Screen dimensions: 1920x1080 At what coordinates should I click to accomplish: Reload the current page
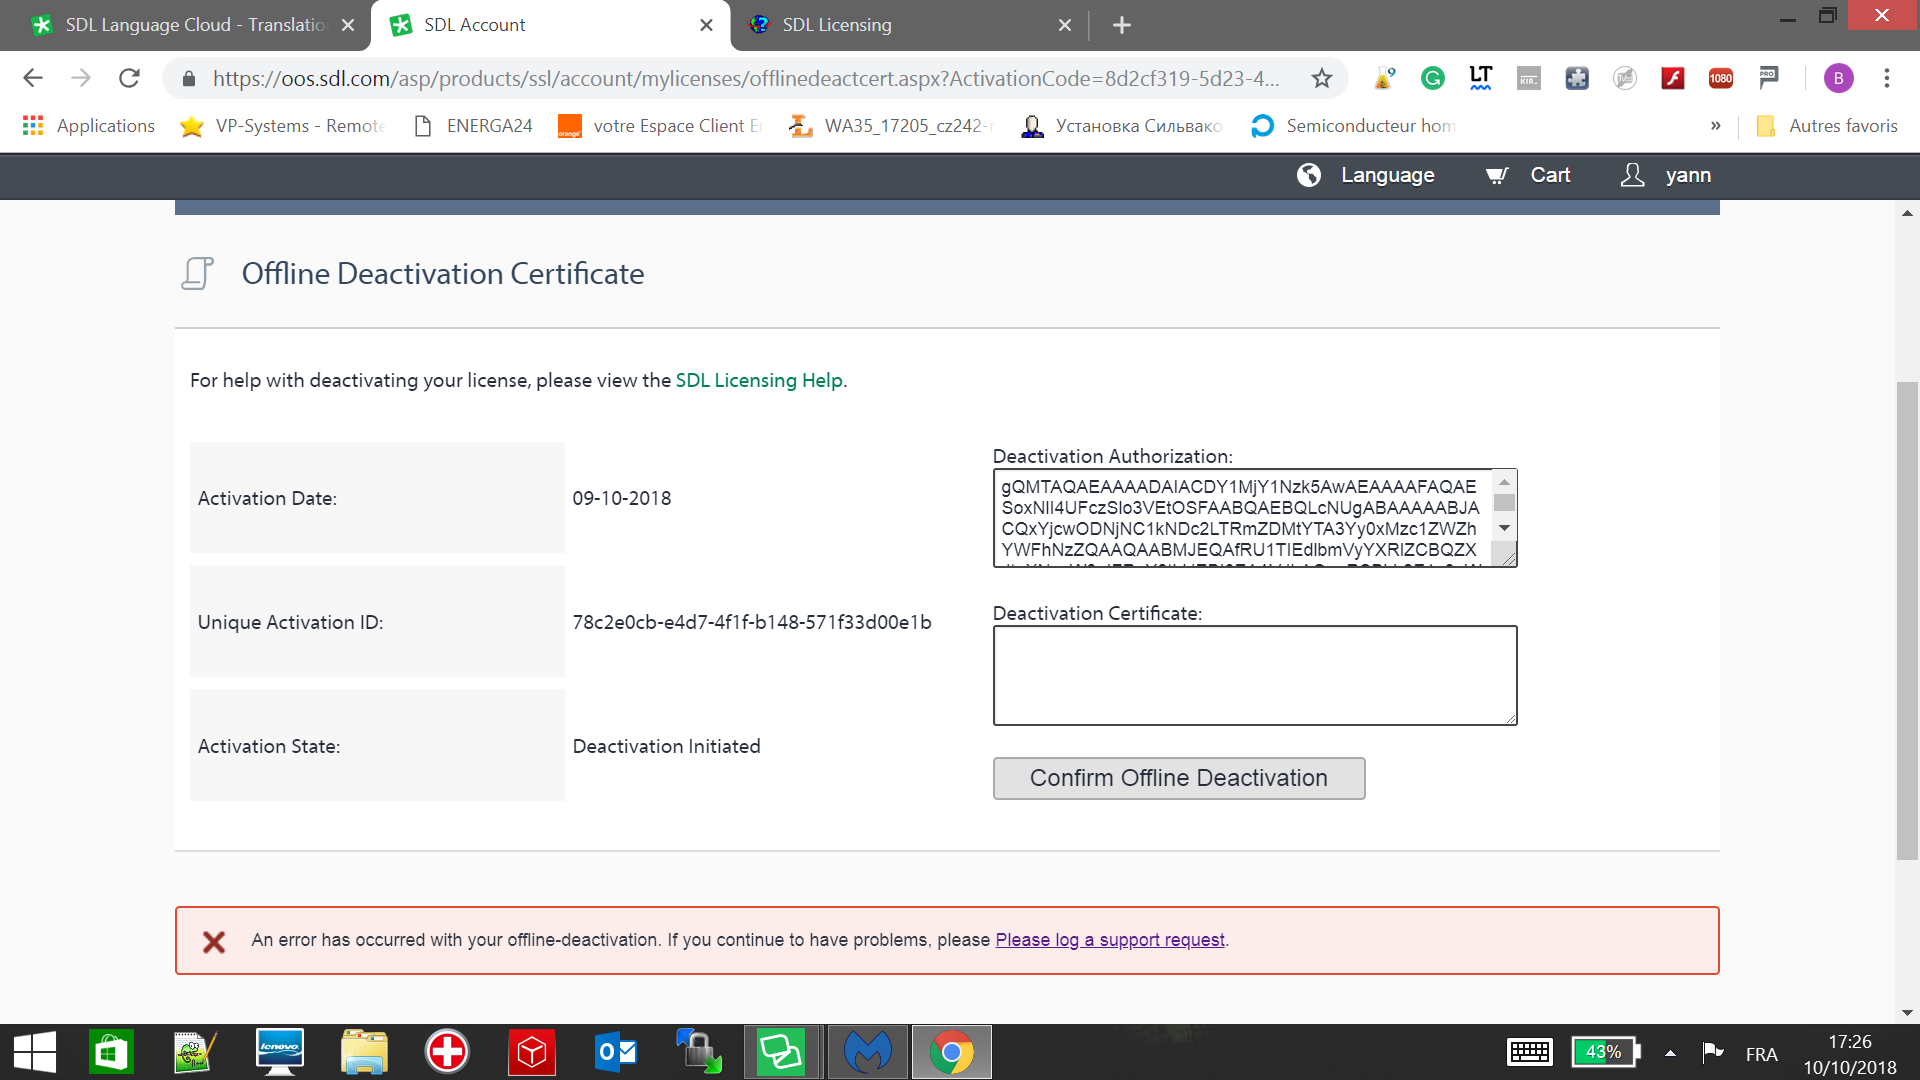coord(129,78)
